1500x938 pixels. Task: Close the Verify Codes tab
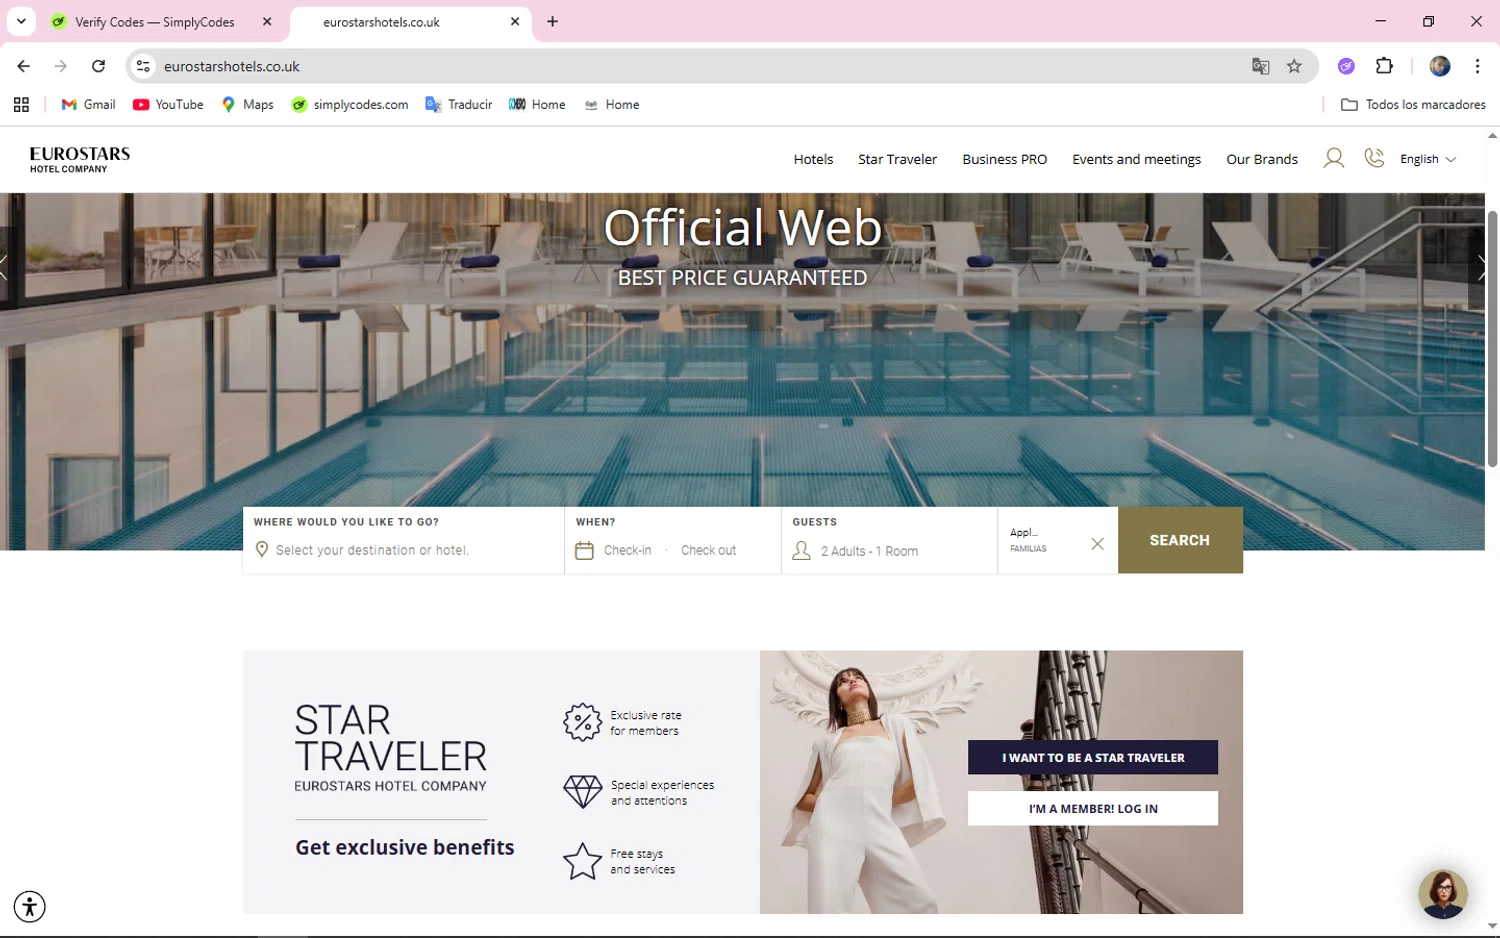tap(267, 21)
